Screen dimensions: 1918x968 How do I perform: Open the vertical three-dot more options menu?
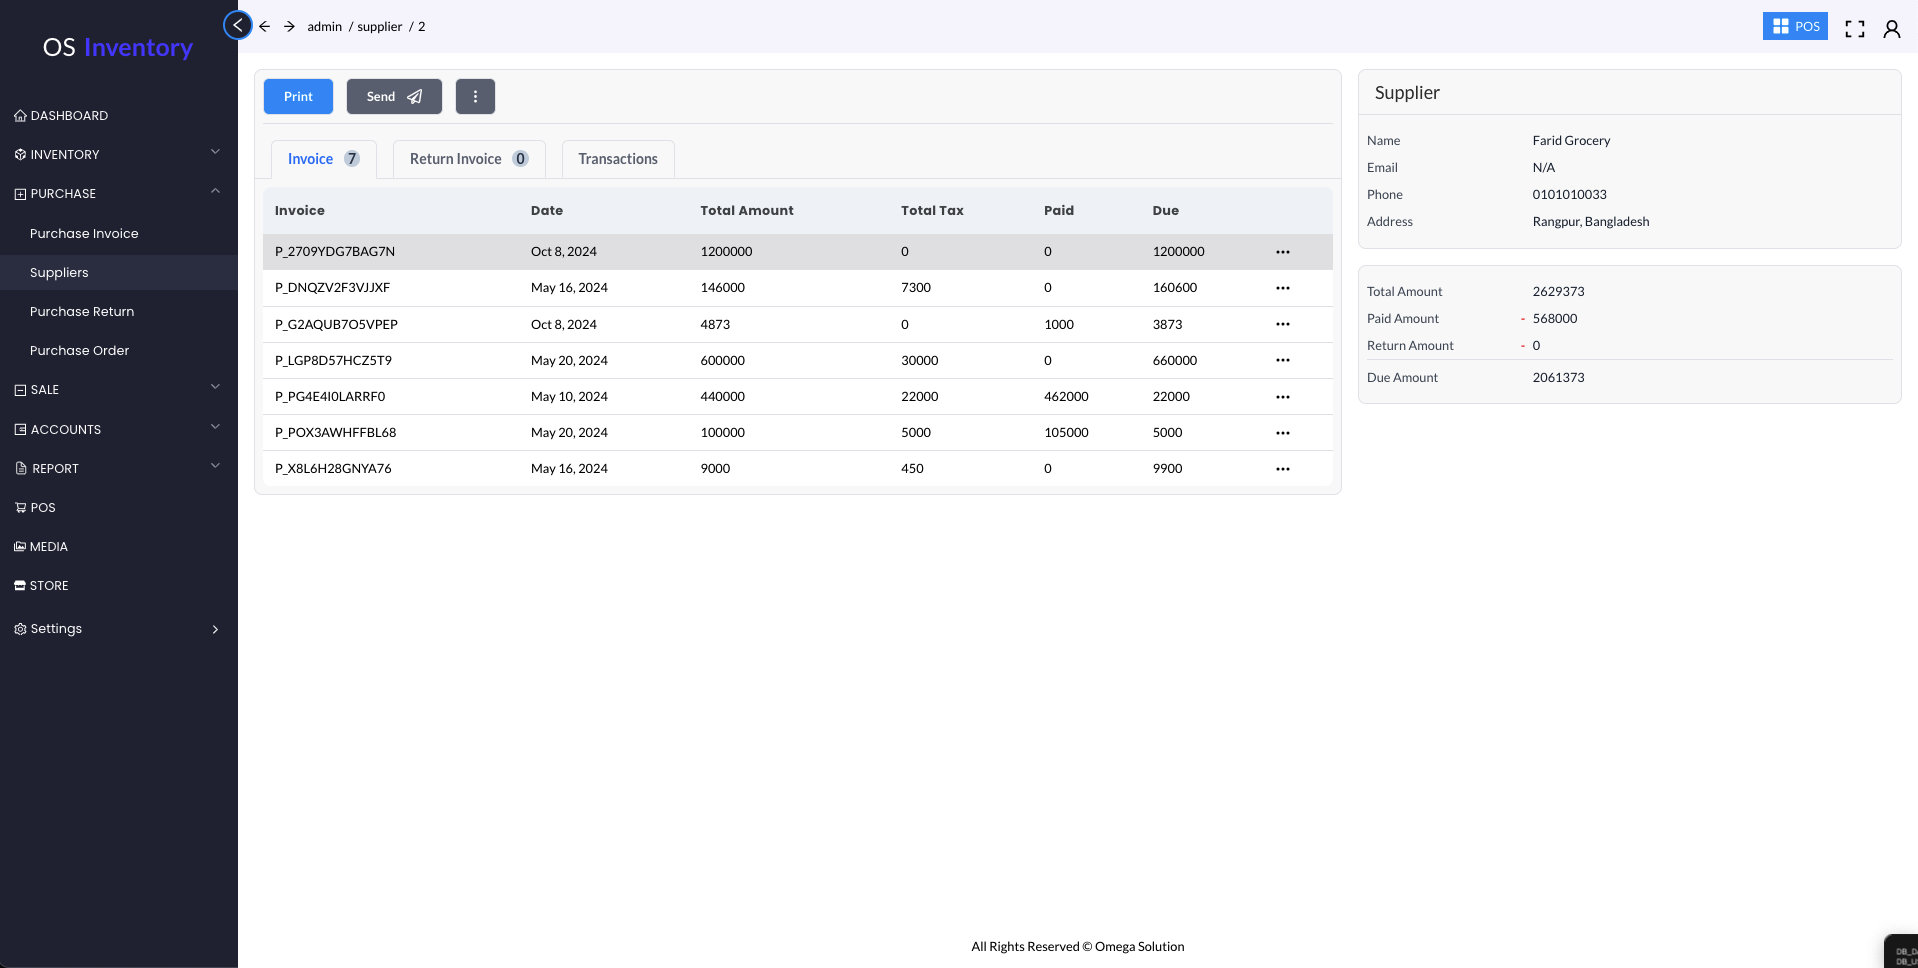click(475, 97)
